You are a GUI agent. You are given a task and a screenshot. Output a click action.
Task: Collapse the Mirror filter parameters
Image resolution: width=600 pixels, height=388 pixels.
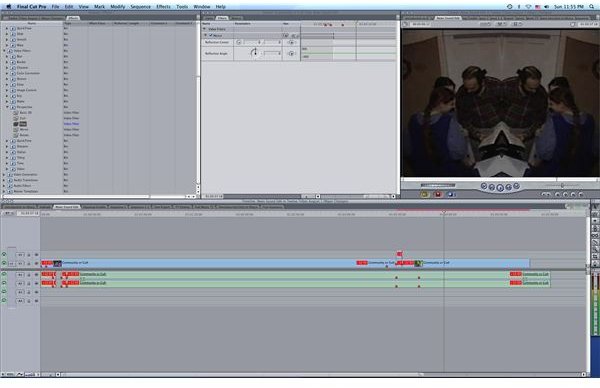point(206,35)
